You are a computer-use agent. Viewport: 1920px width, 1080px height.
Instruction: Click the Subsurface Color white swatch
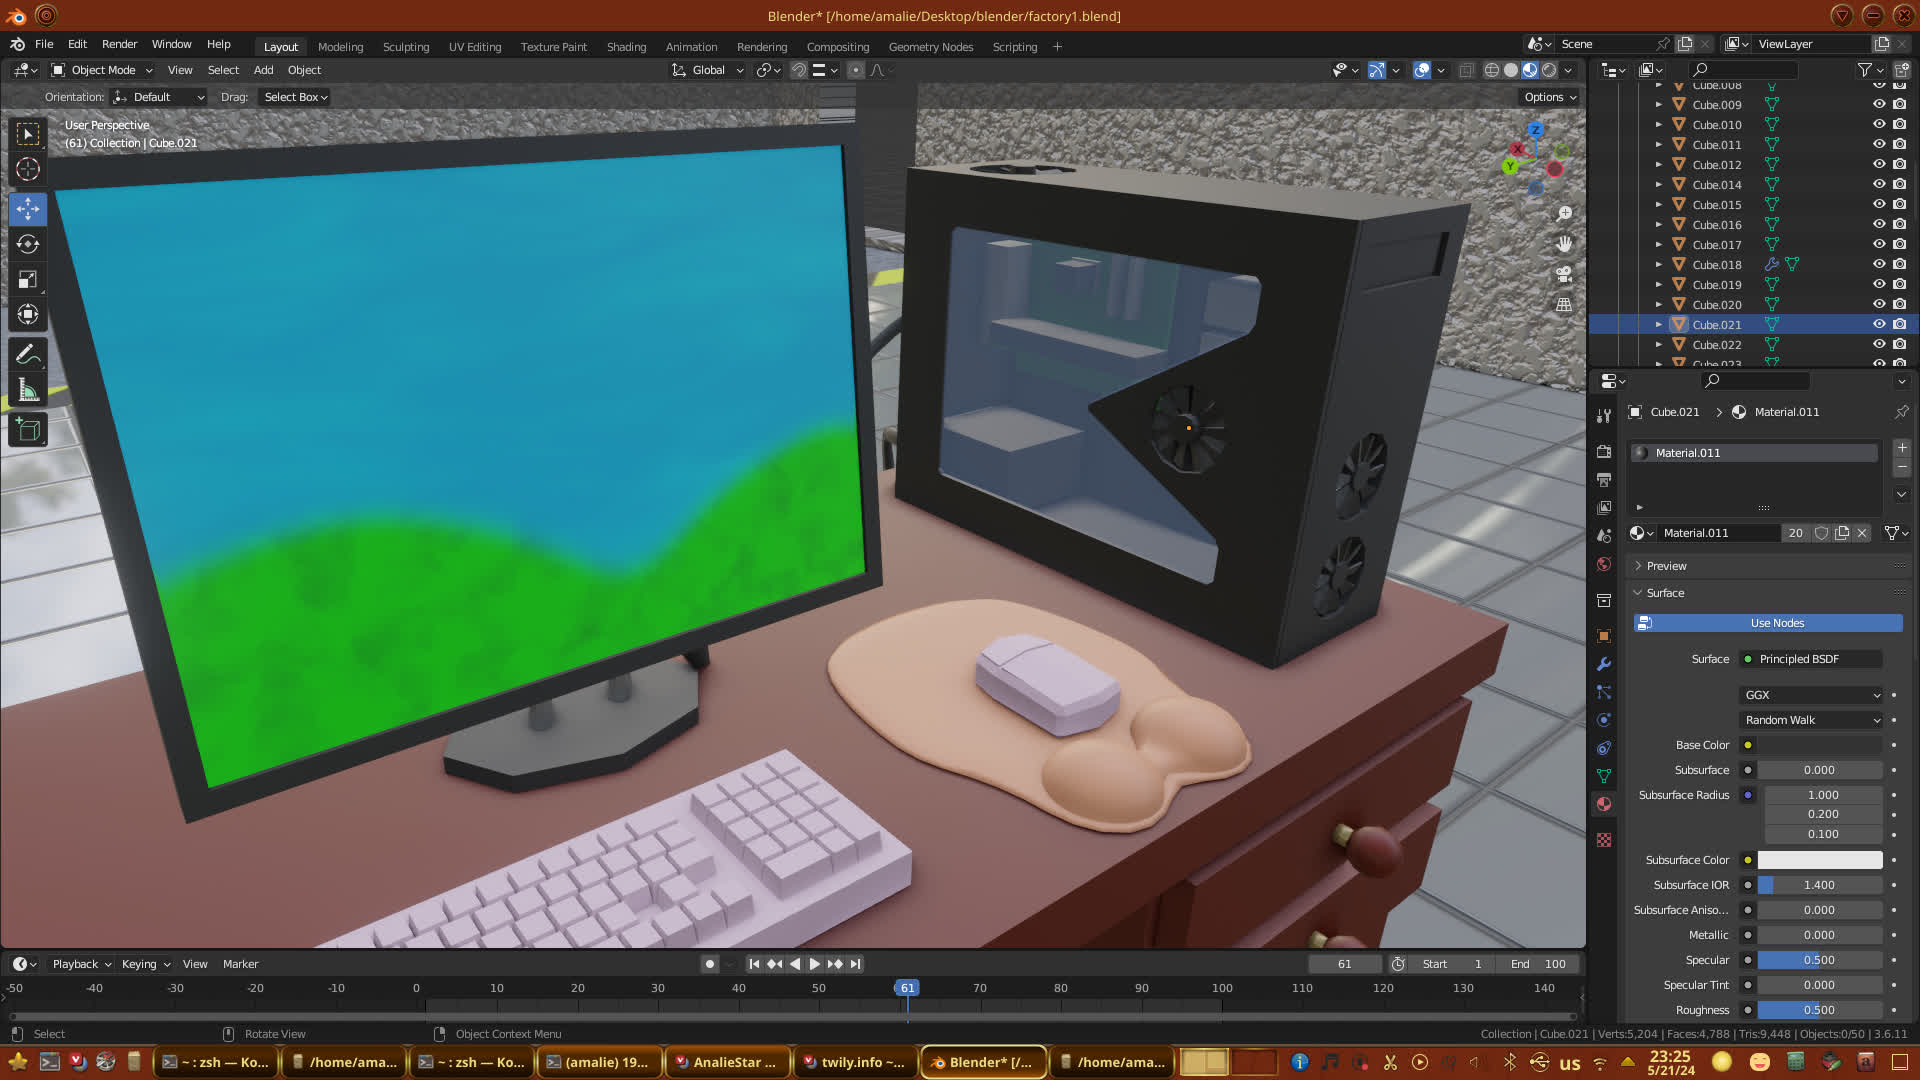[x=1819, y=860]
